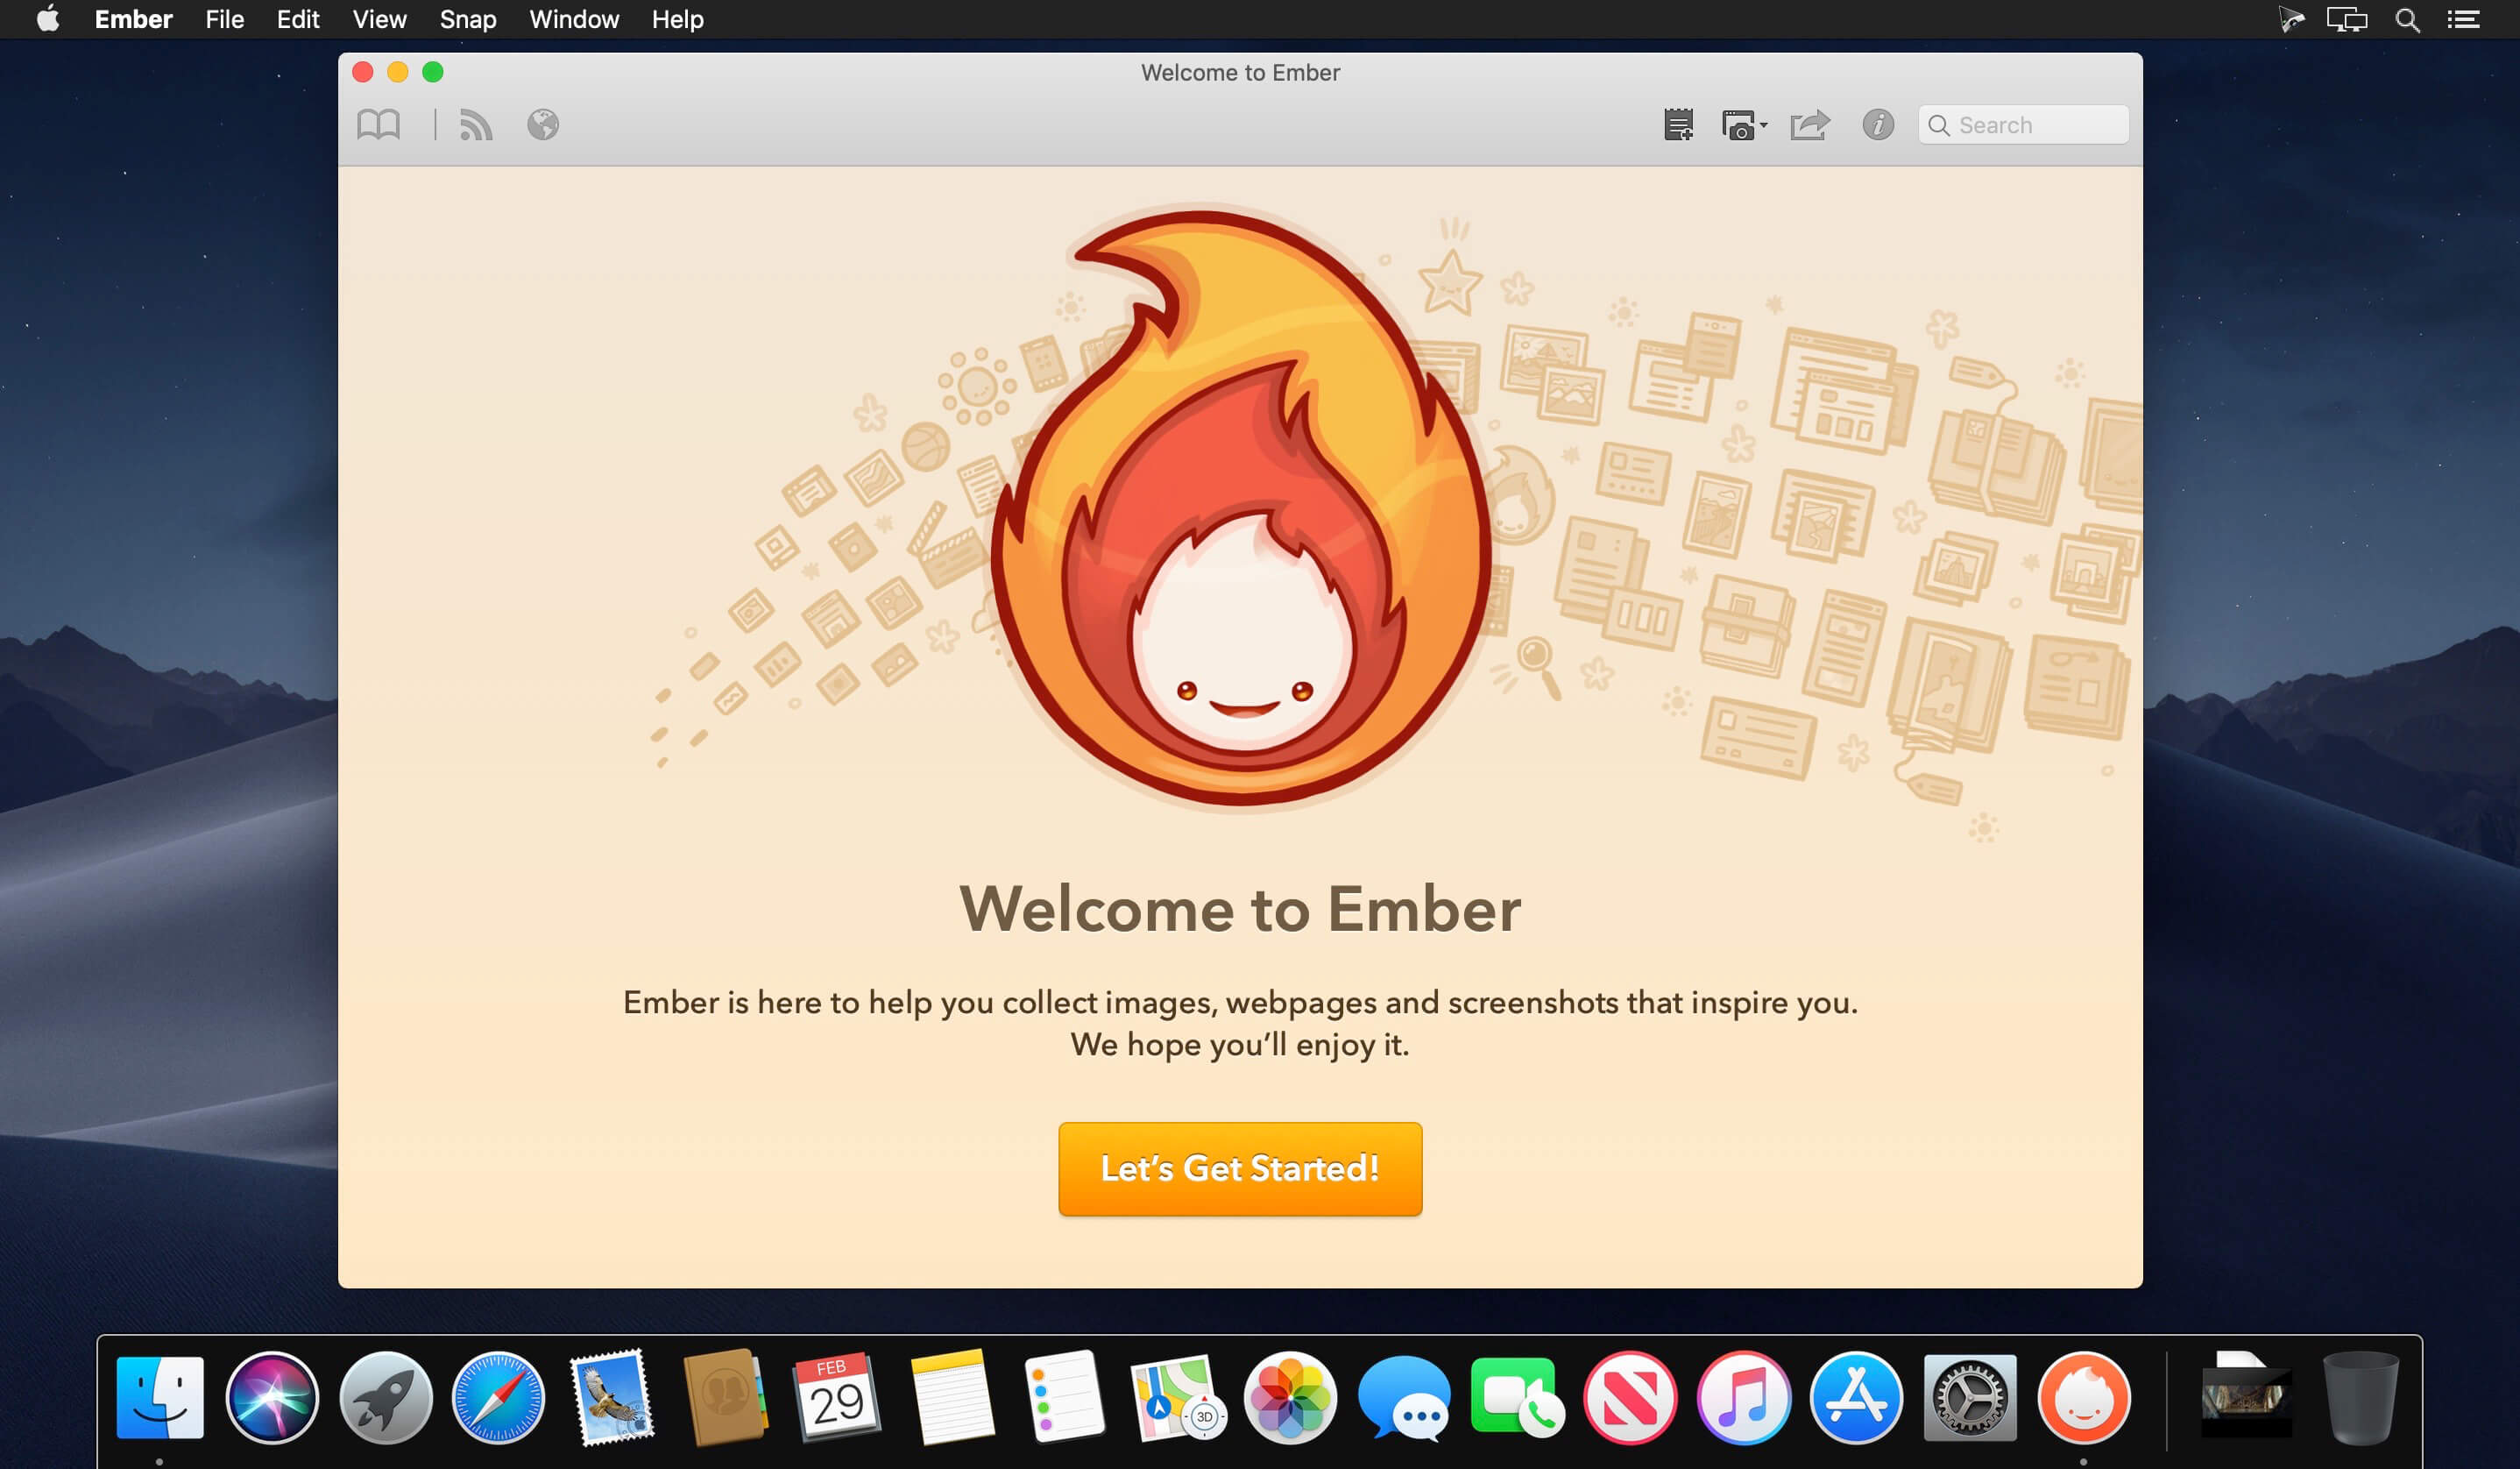Open the Snap camera dropdown in toolbar
The width and height of the screenshot is (2520, 1469).
click(x=1744, y=125)
